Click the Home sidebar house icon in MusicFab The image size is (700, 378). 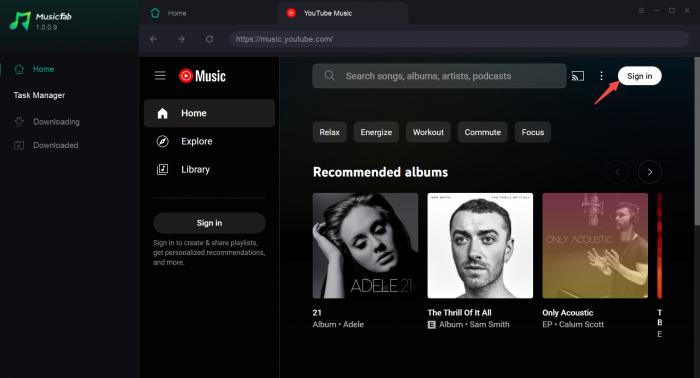19,69
